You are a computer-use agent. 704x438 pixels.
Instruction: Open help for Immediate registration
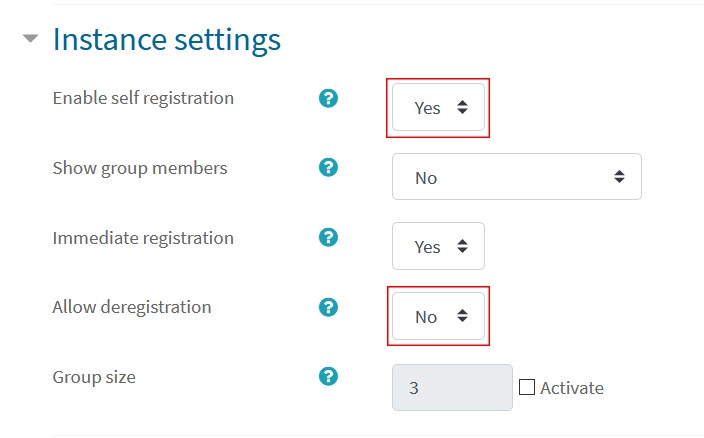pyautogui.click(x=328, y=238)
